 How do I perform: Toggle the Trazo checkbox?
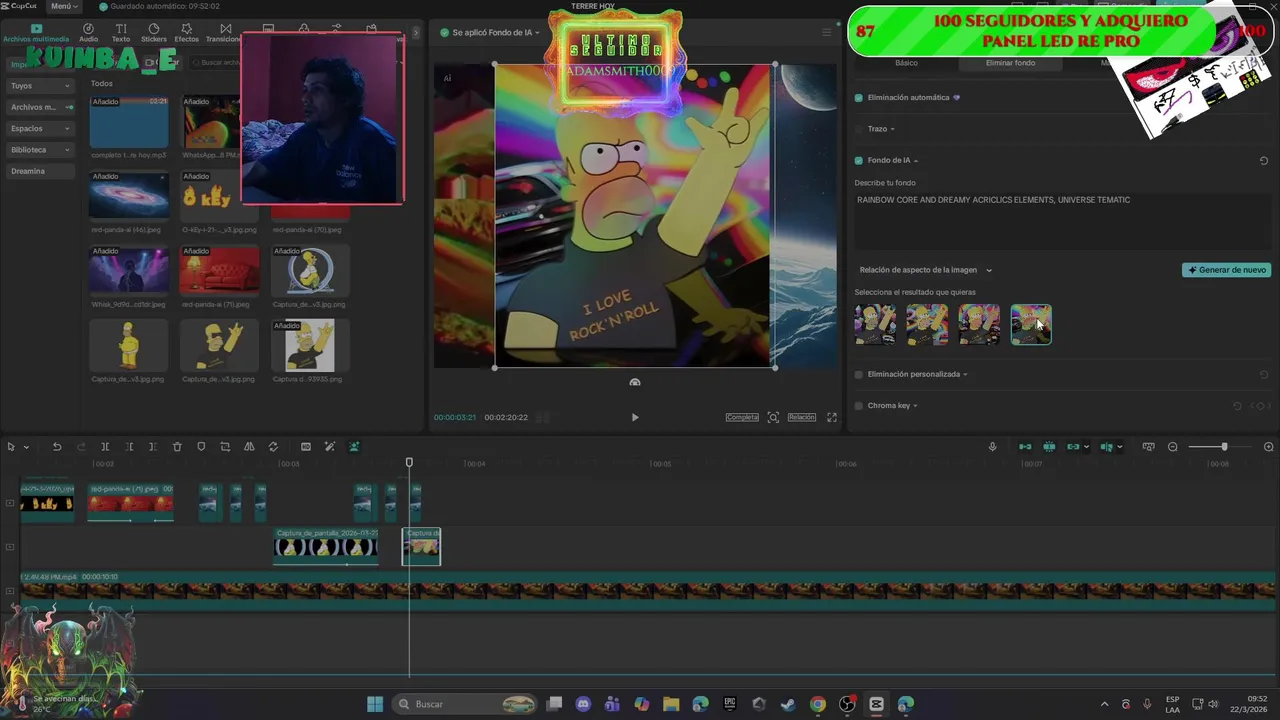pos(859,129)
